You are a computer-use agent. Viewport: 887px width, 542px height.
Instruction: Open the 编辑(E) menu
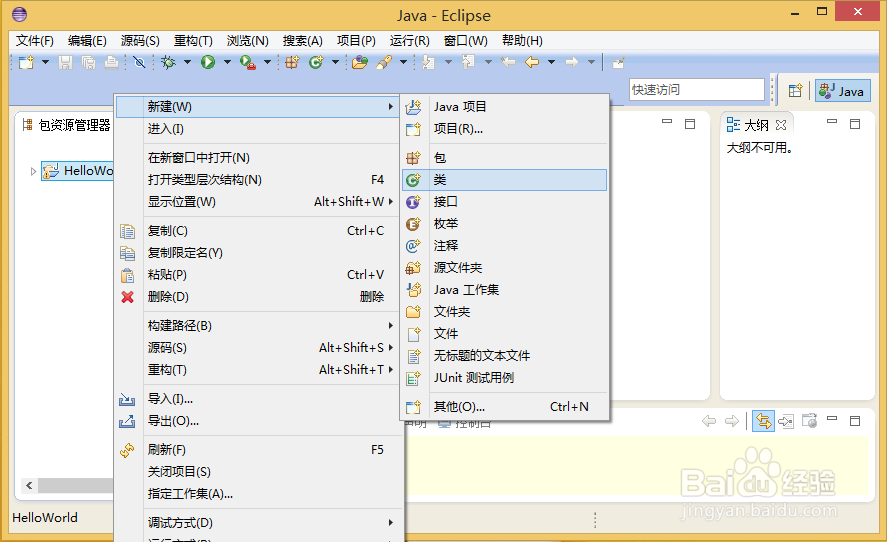coord(87,41)
